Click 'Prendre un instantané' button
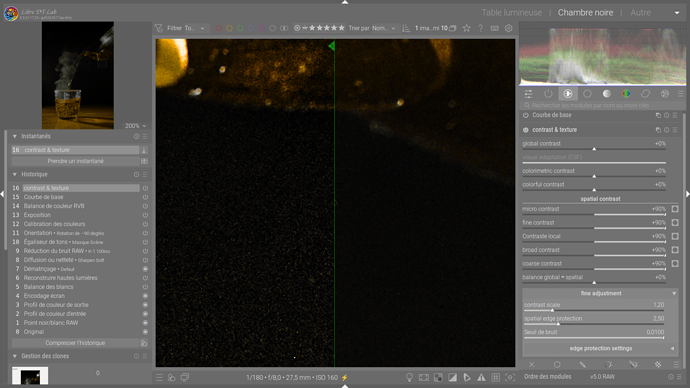 coord(75,161)
